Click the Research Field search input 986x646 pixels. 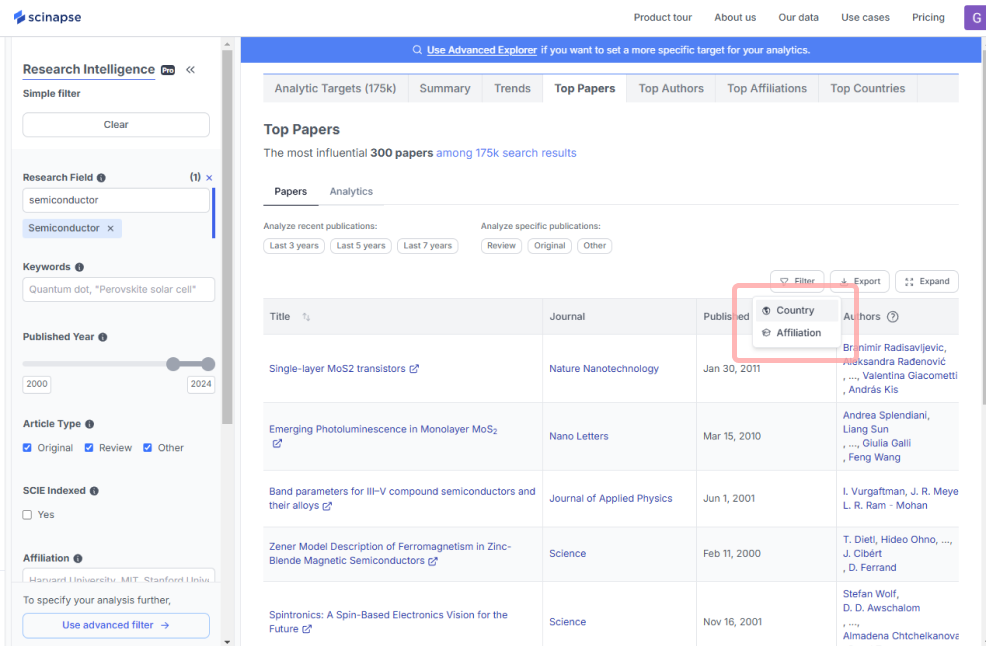coord(116,200)
